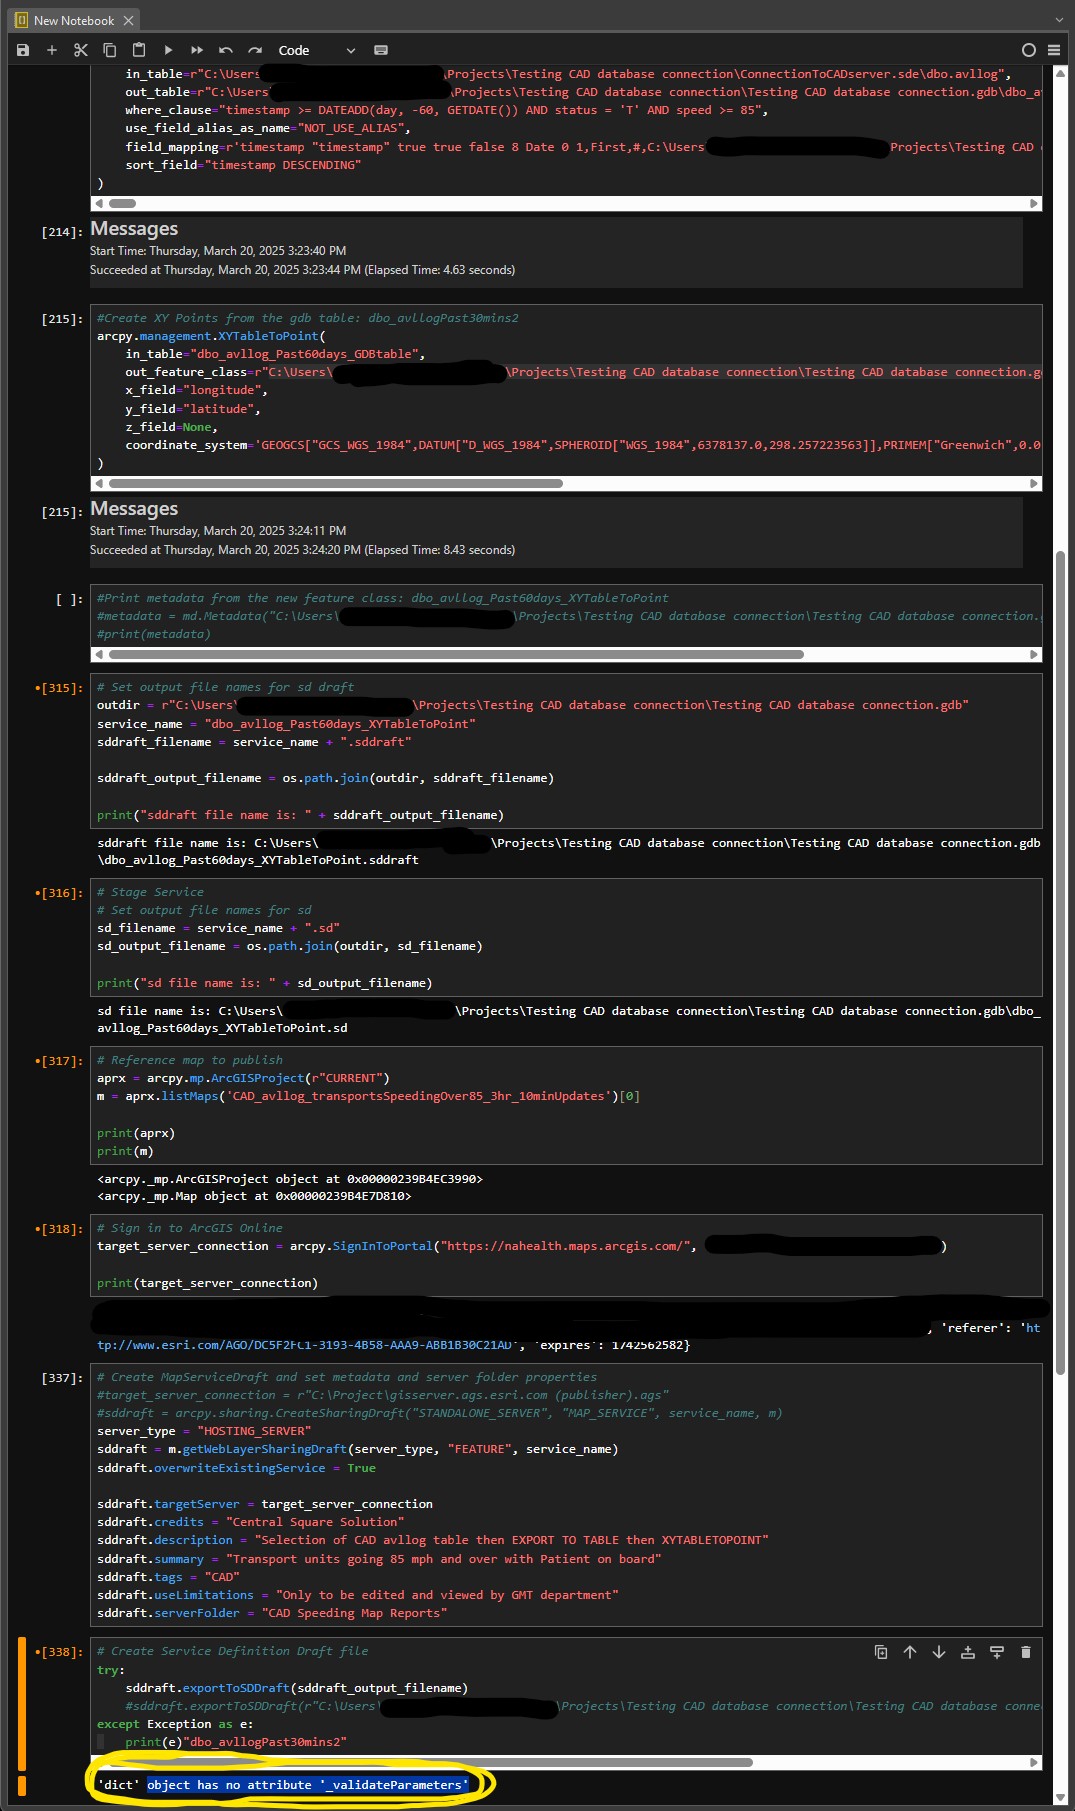Redo the last cell operation
The height and width of the screenshot is (1811, 1075).
[x=255, y=50]
